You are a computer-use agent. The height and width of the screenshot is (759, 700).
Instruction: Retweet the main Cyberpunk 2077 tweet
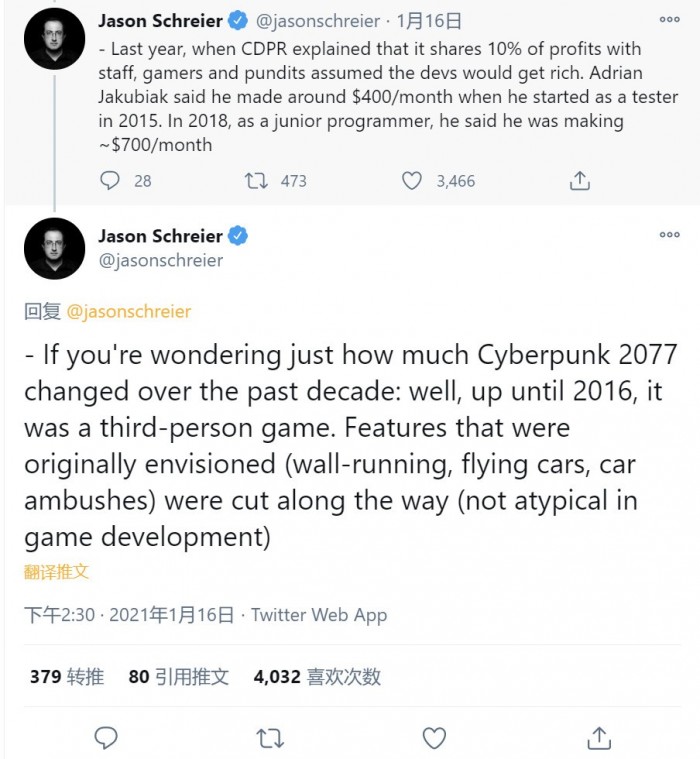pyautogui.click(x=270, y=738)
